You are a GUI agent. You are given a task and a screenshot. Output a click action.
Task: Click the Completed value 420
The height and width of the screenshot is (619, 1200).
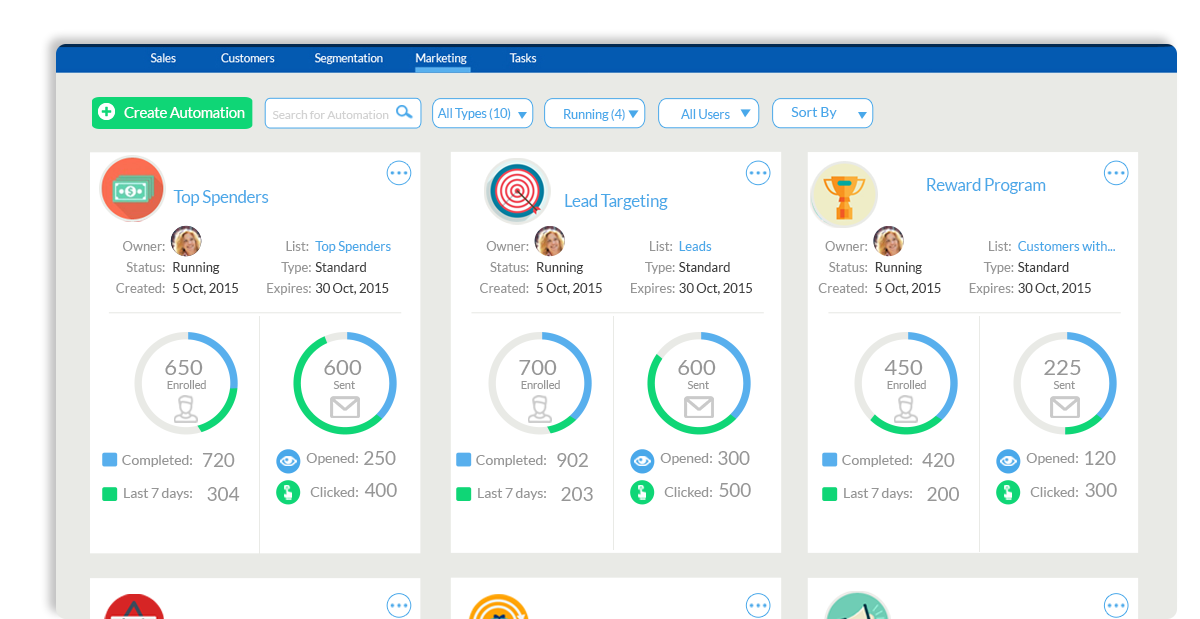pyautogui.click(x=938, y=461)
